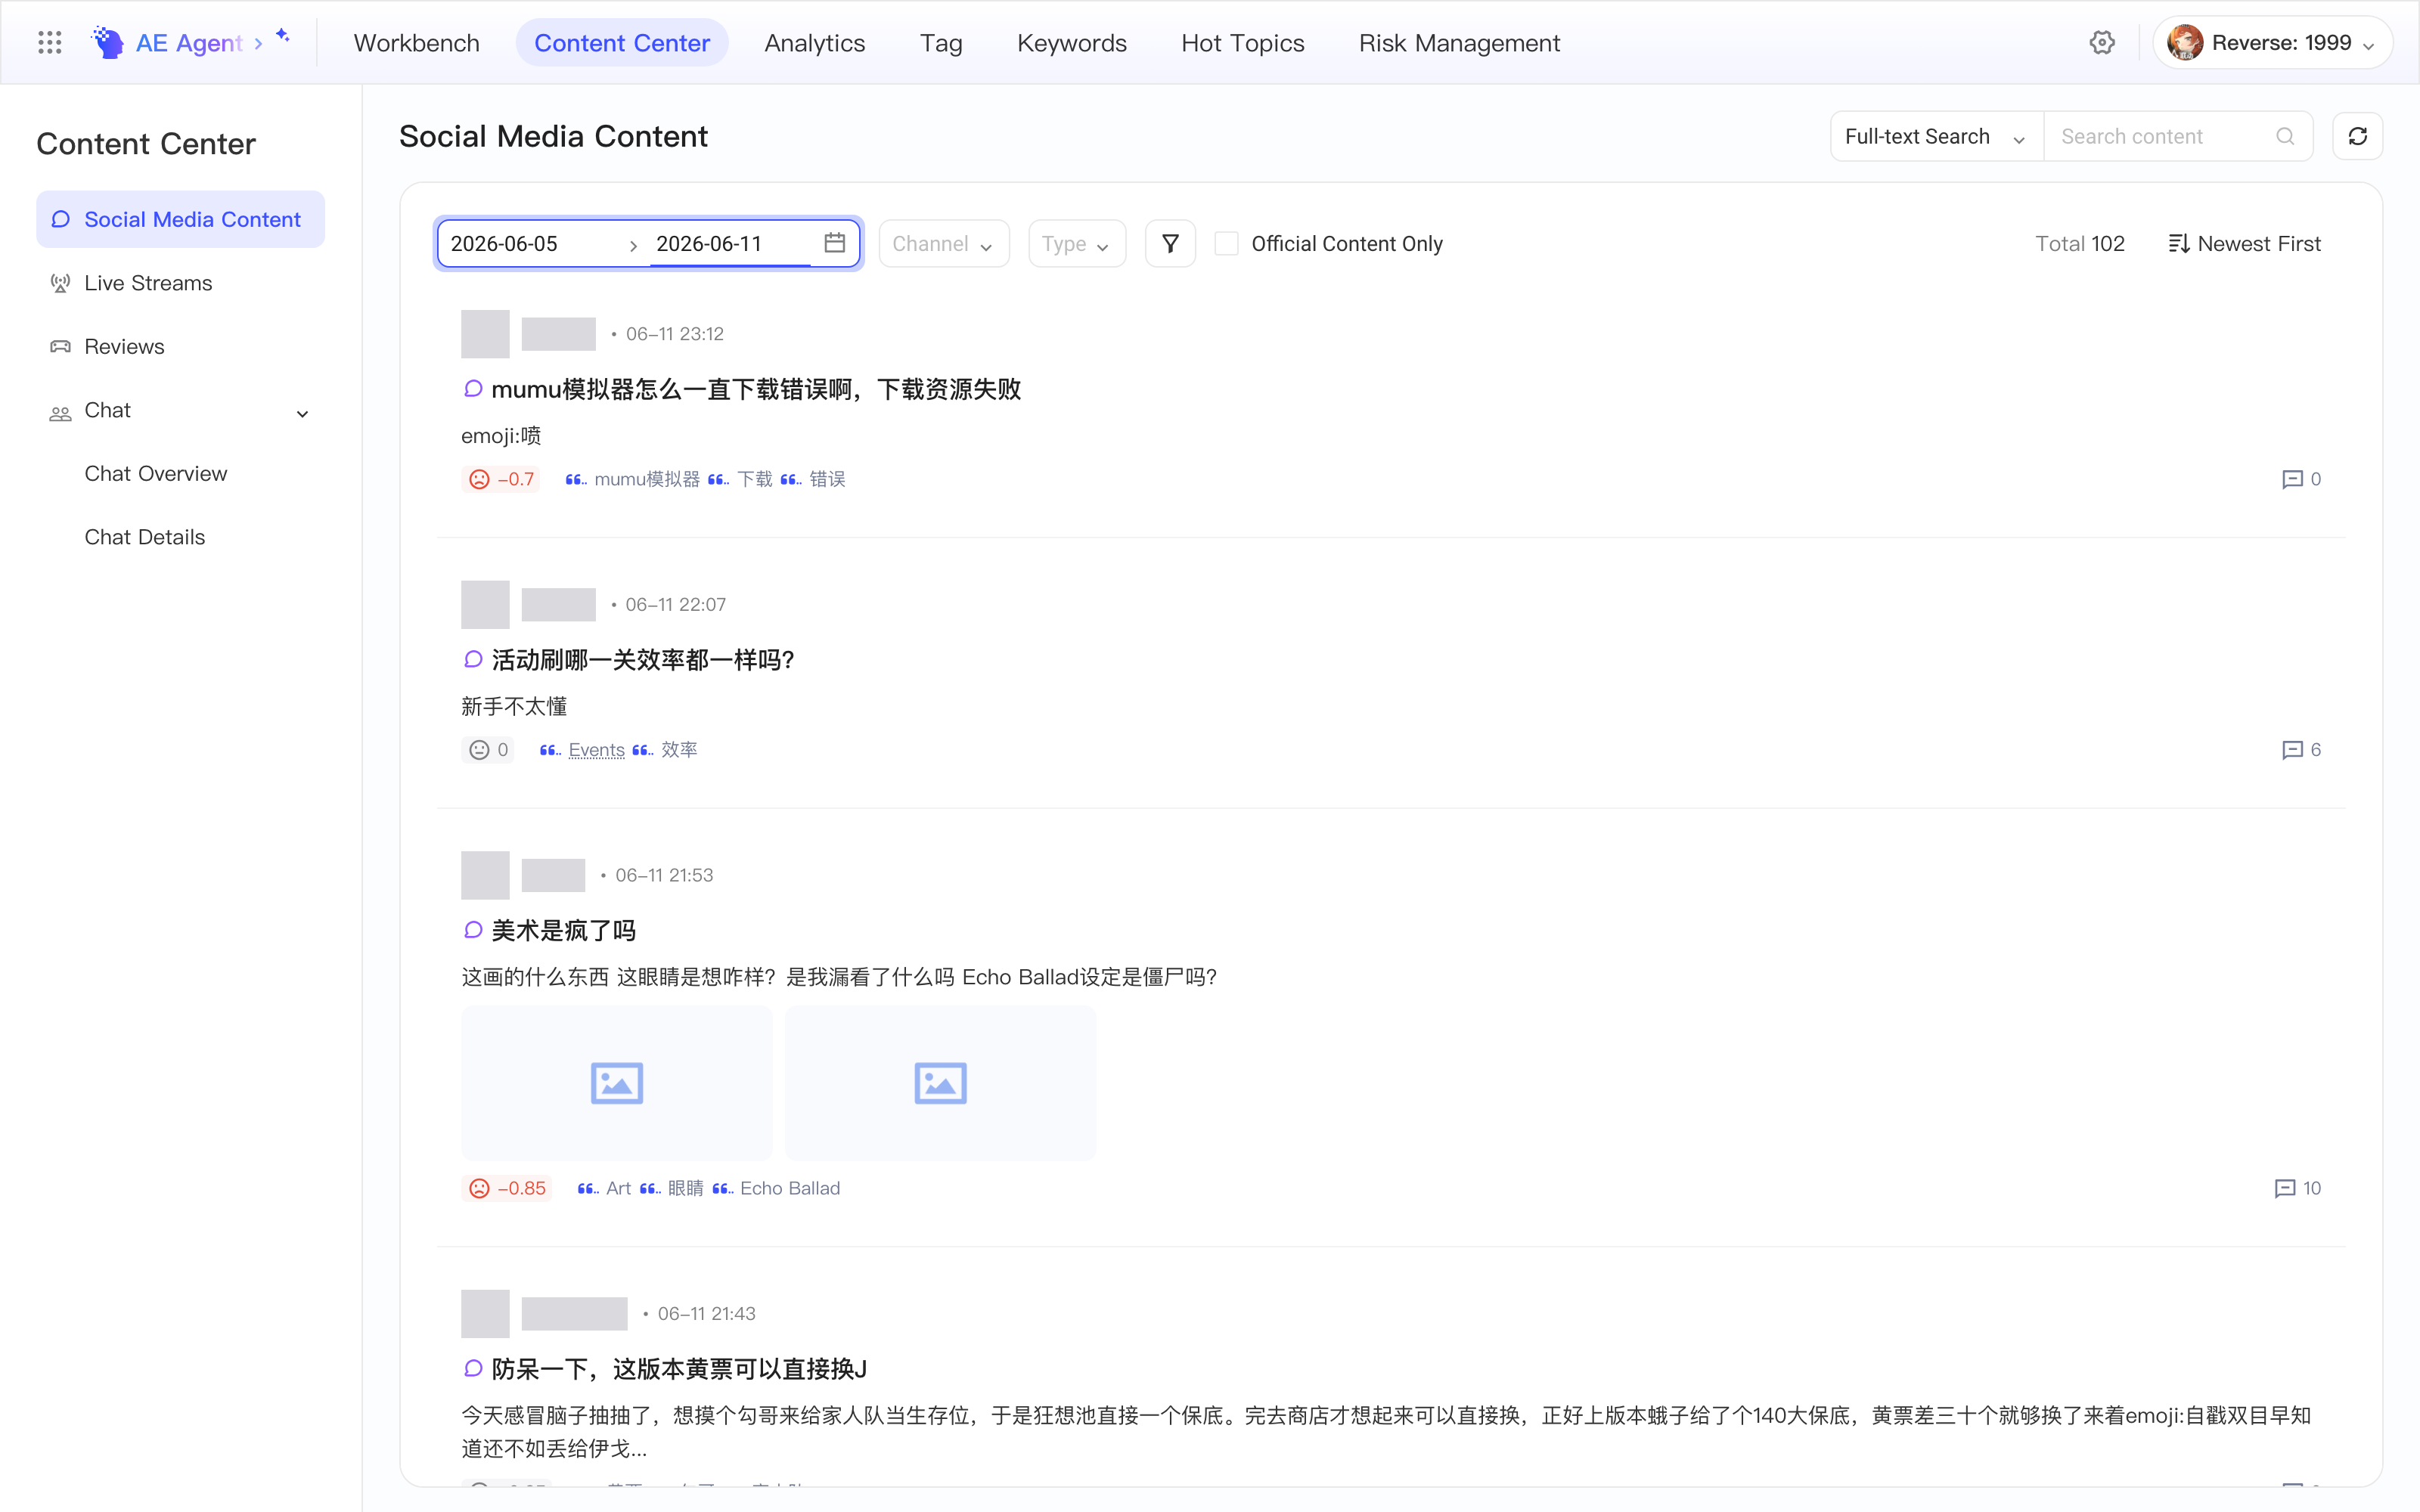Open the calendar icon in date range
2420x1512 pixels.
835,243
